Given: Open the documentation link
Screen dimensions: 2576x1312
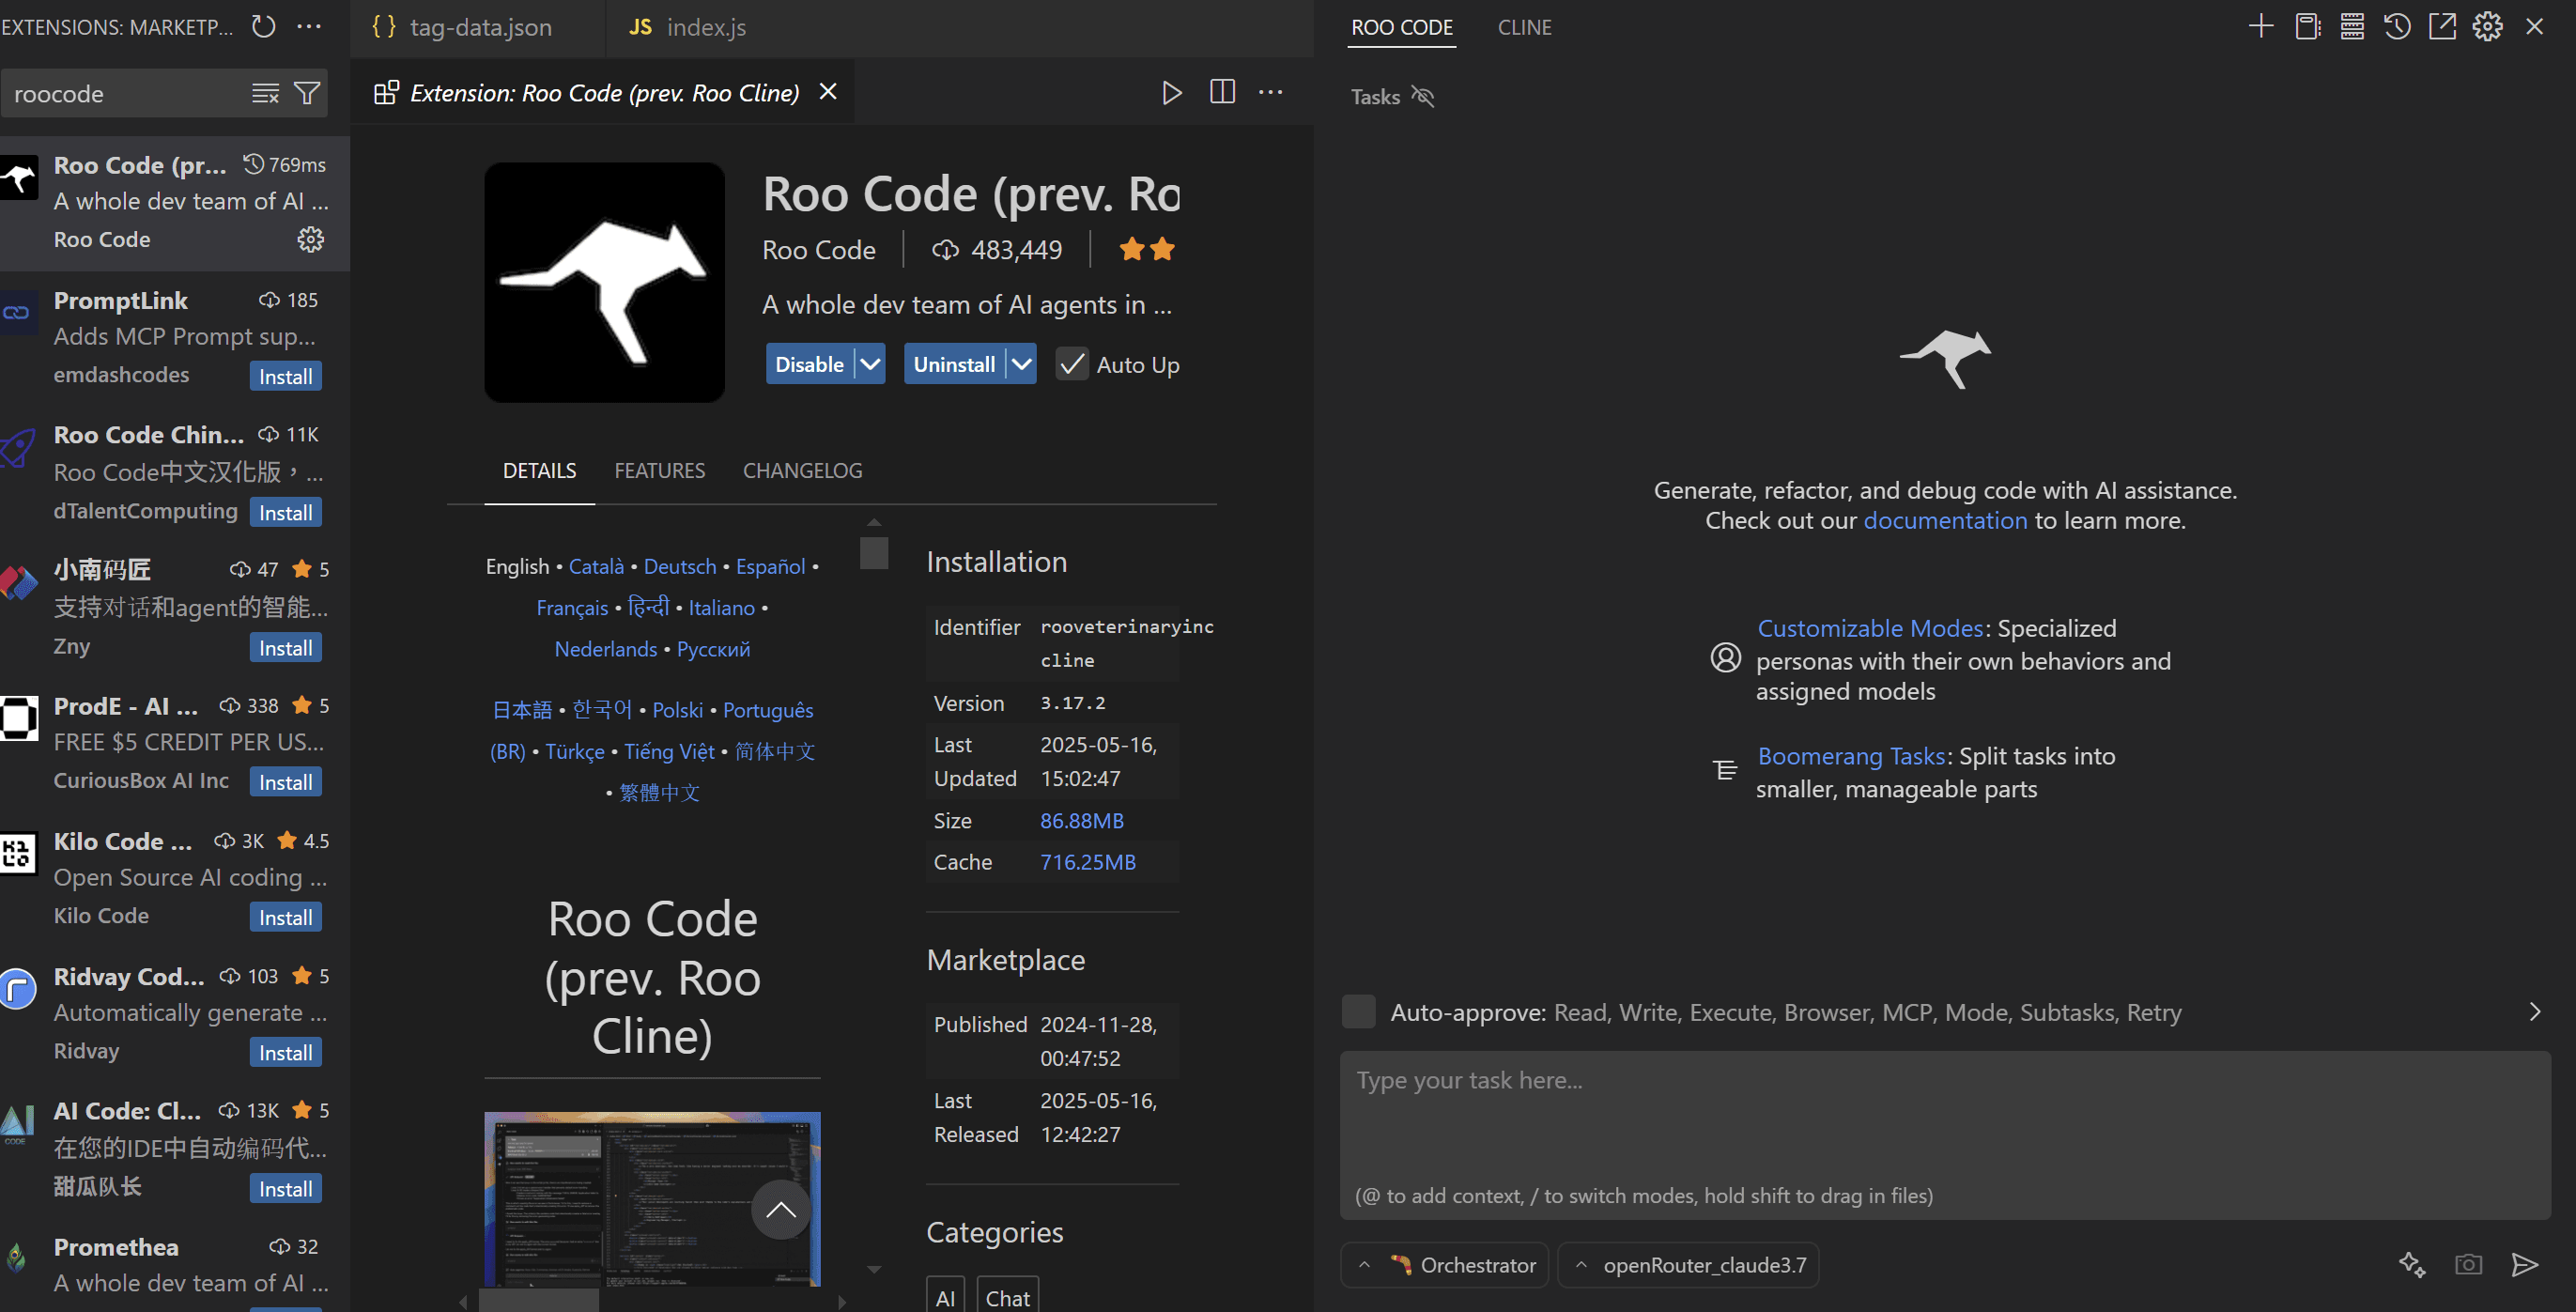Looking at the screenshot, I should point(1945,520).
